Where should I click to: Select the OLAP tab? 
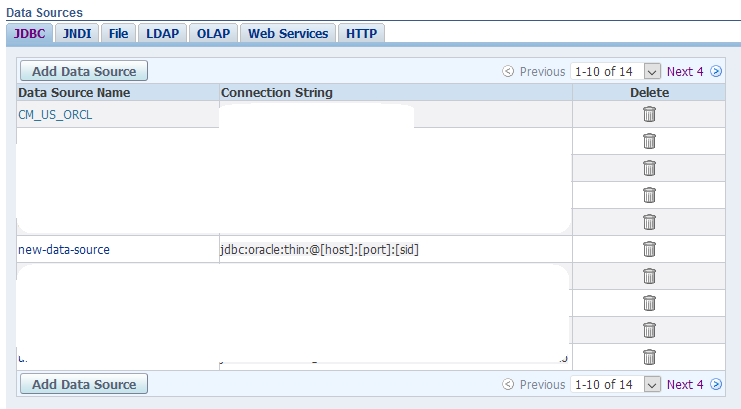click(x=212, y=33)
